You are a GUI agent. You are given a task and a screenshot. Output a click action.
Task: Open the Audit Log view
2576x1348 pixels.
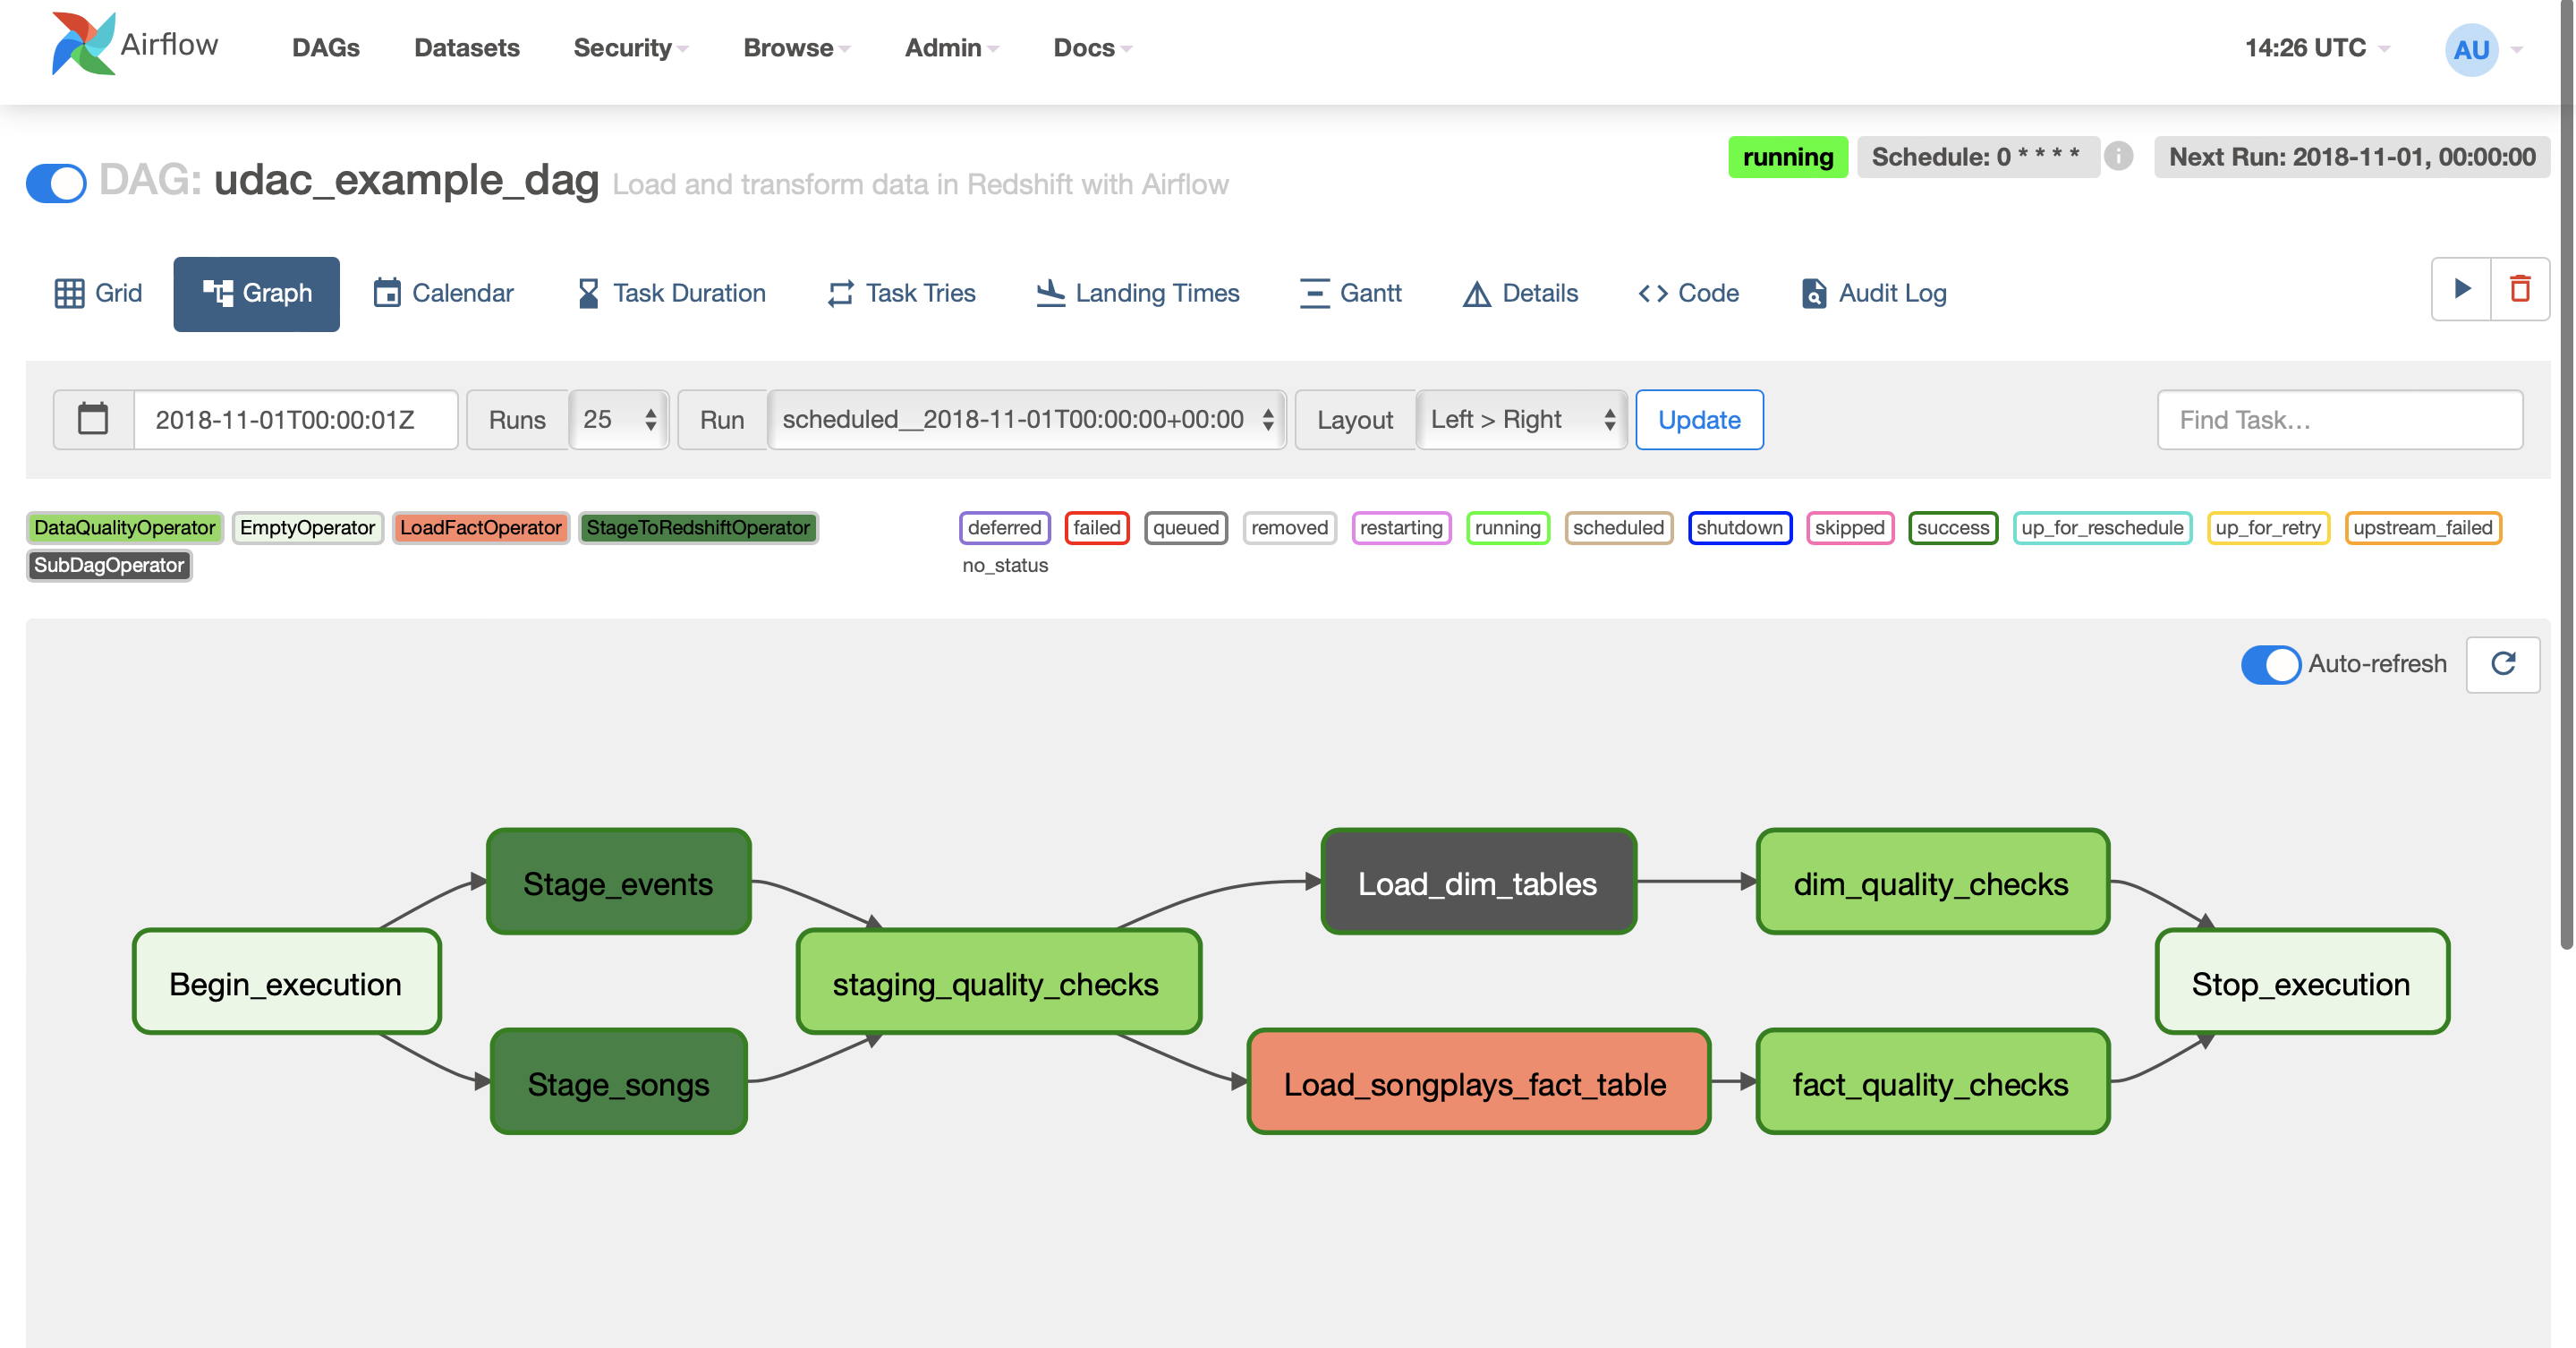pyautogui.click(x=1873, y=293)
